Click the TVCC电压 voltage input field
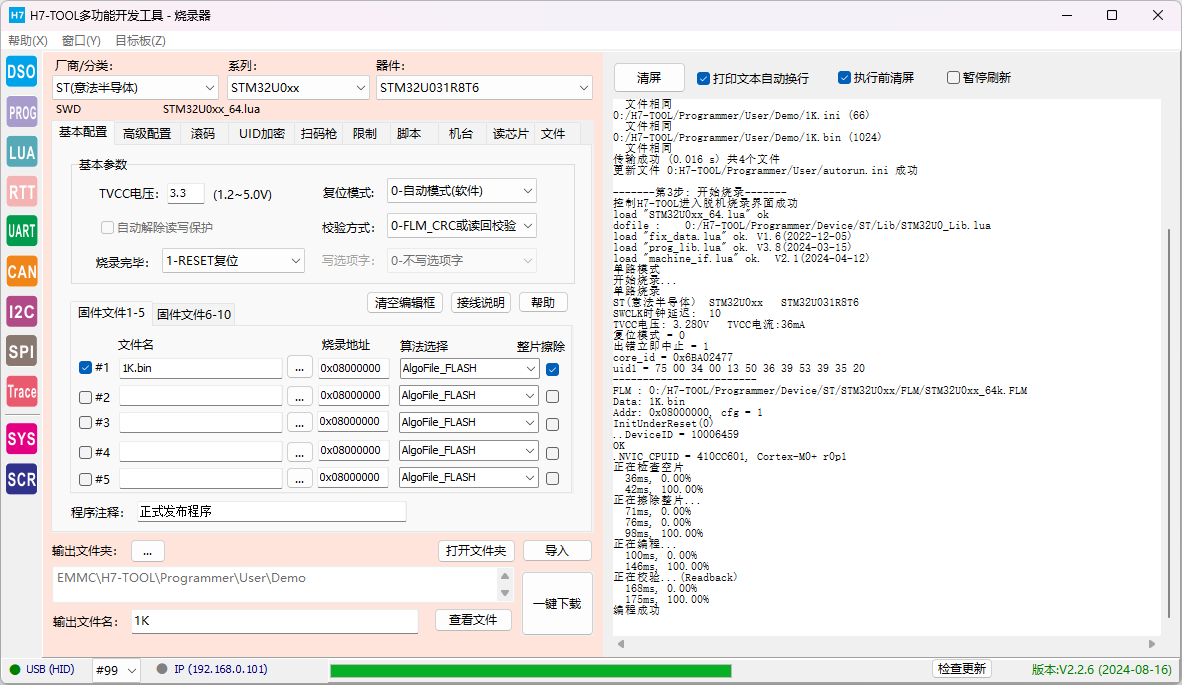 point(185,194)
